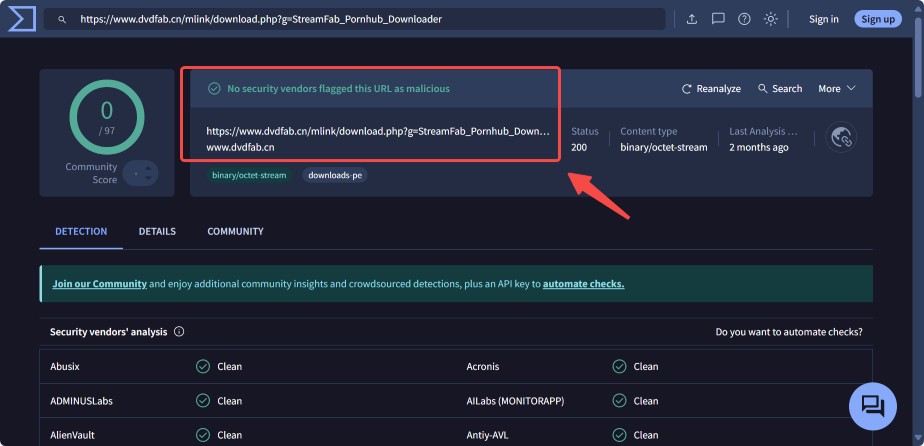
Task: Click the community score vote control
Action: pyautogui.click(x=140, y=173)
